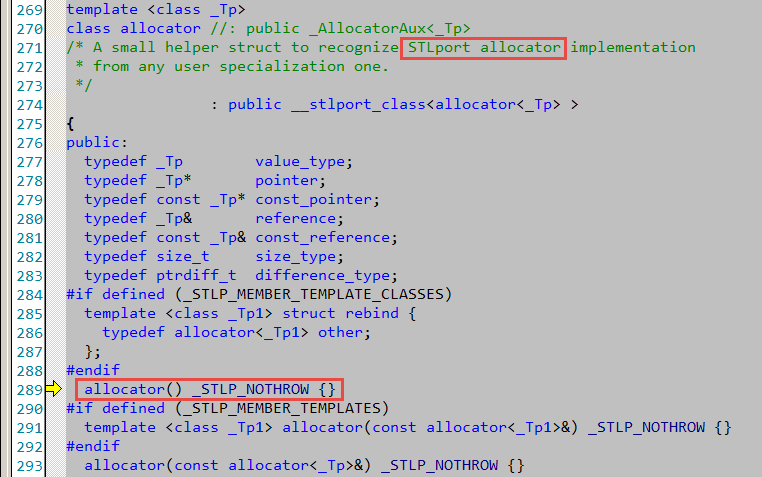This screenshot has width=762, height=477.
Task: Click the word 'implementation' in the comment
Action: (x=633, y=48)
